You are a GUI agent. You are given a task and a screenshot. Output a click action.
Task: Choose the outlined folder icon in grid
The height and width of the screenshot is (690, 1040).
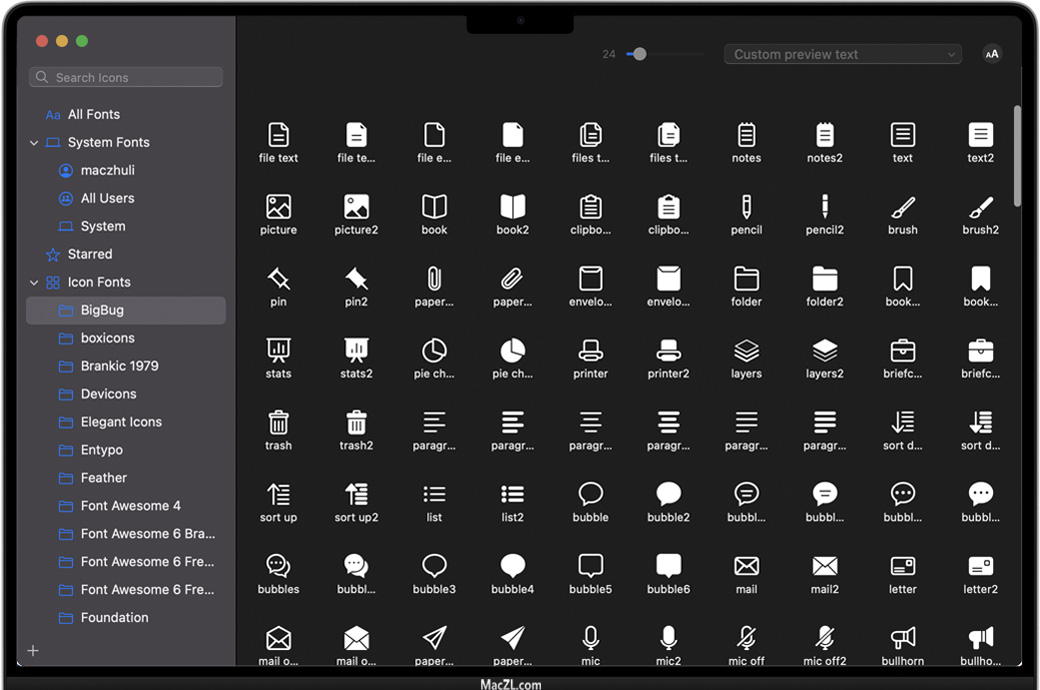click(746, 278)
